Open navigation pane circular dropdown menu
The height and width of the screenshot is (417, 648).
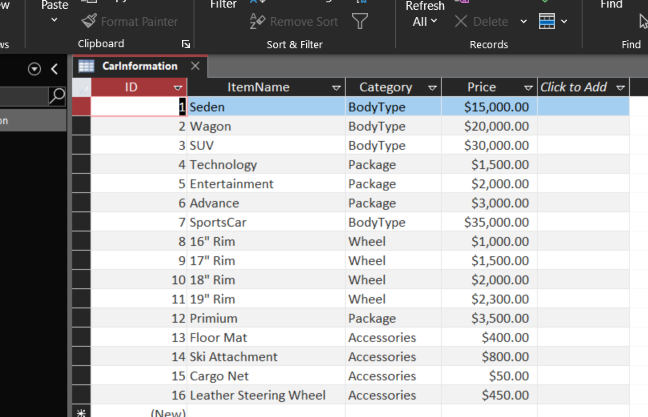tap(34, 69)
